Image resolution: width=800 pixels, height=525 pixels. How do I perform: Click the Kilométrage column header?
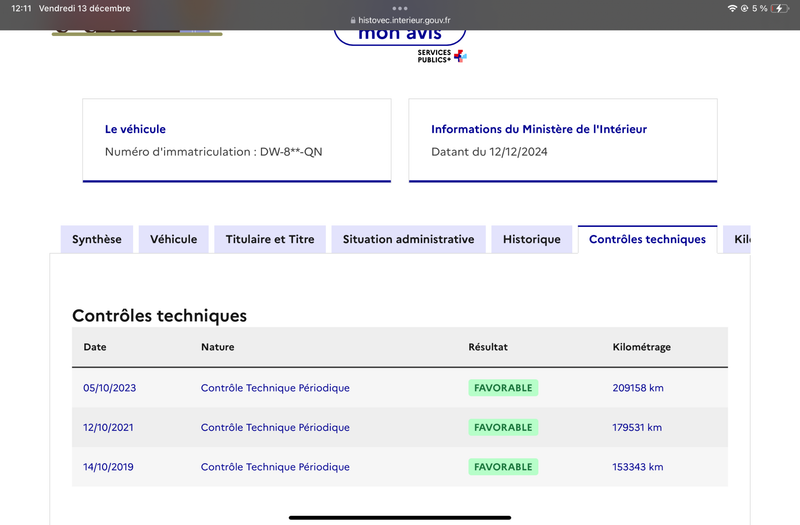pyautogui.click(x=641, y=347)
